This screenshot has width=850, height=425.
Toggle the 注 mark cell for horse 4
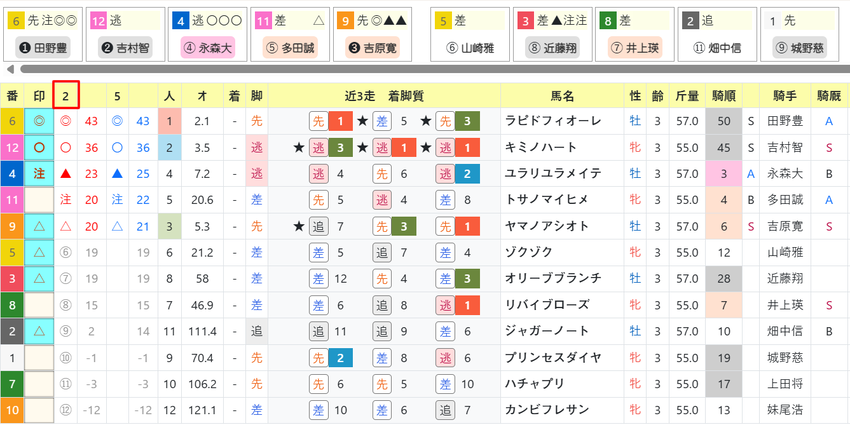pos(39,174)
